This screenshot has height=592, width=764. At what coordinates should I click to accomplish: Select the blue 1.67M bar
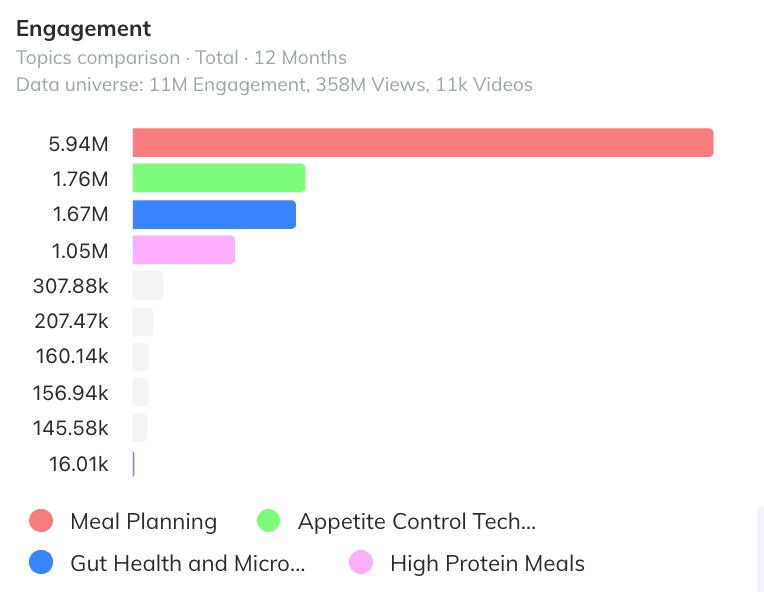click(x=214, y=214)
